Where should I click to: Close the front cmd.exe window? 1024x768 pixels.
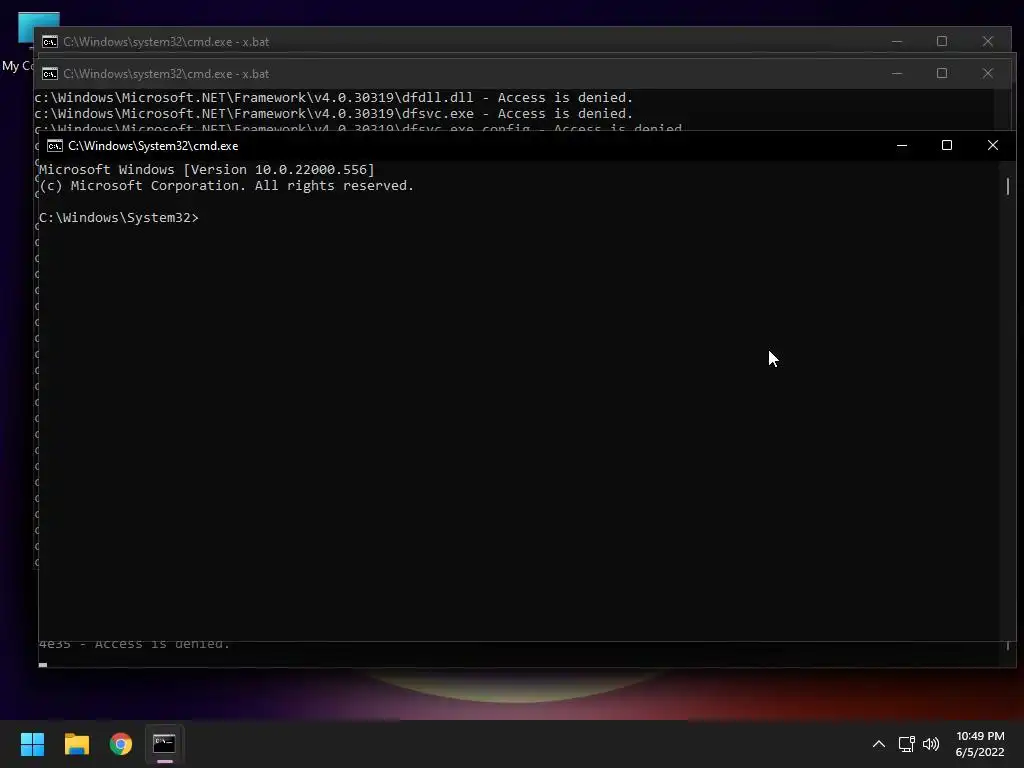pyautogui.click(x=993, y=146)
